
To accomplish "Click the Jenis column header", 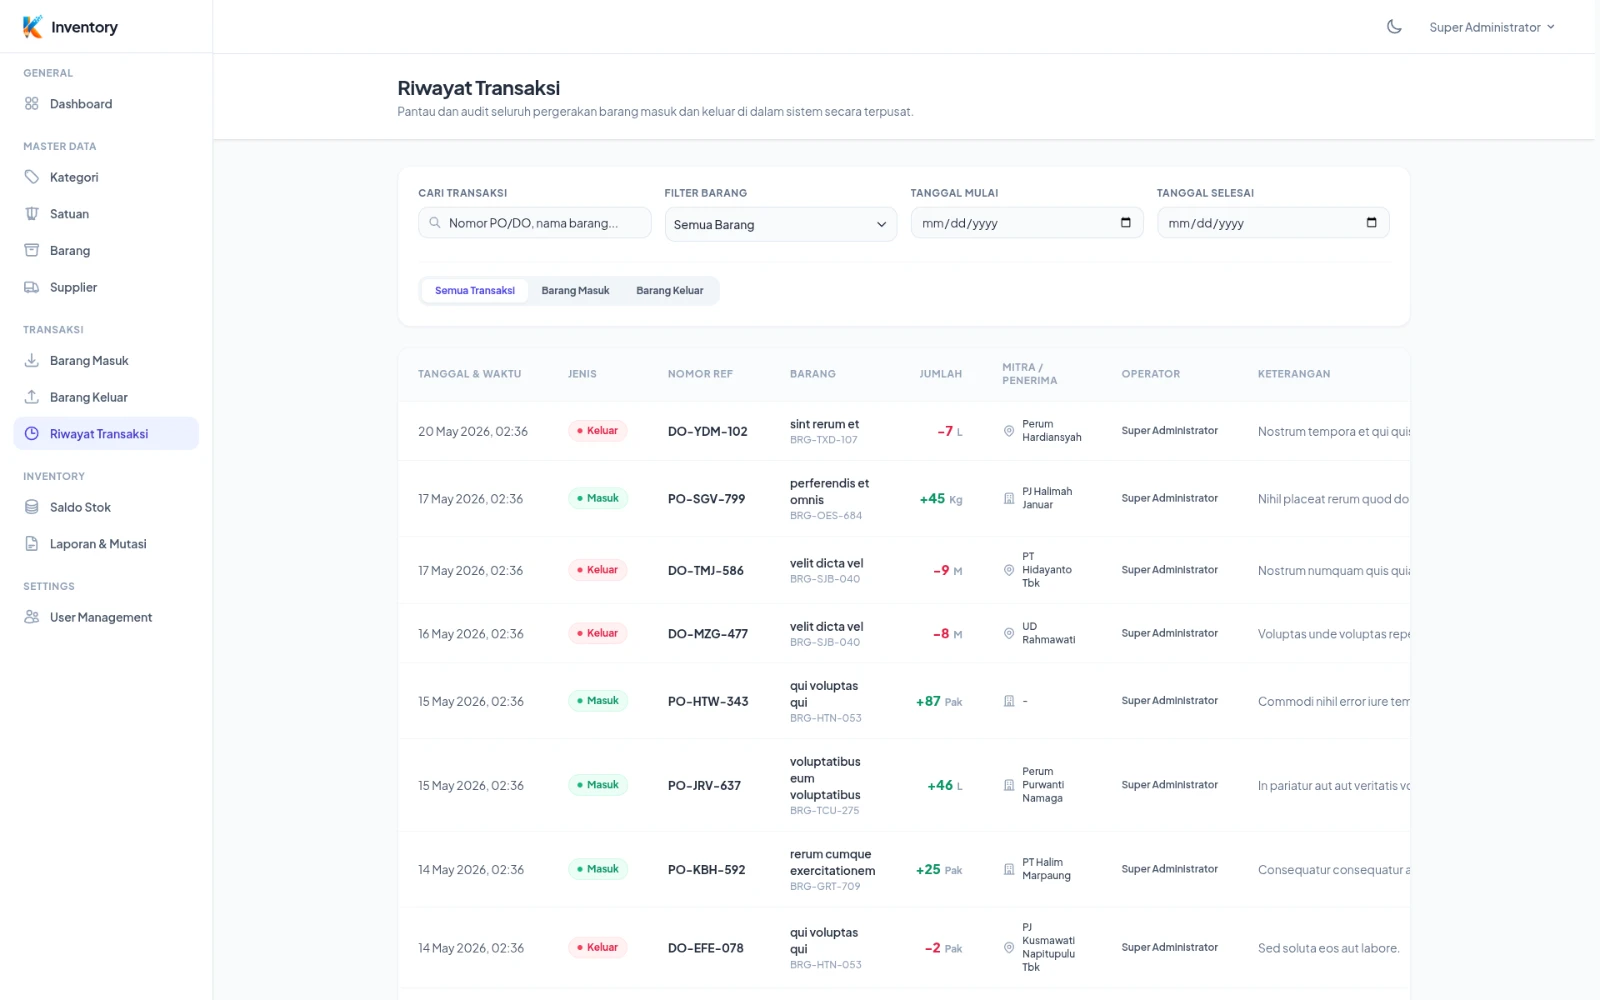I will (582, 374).
